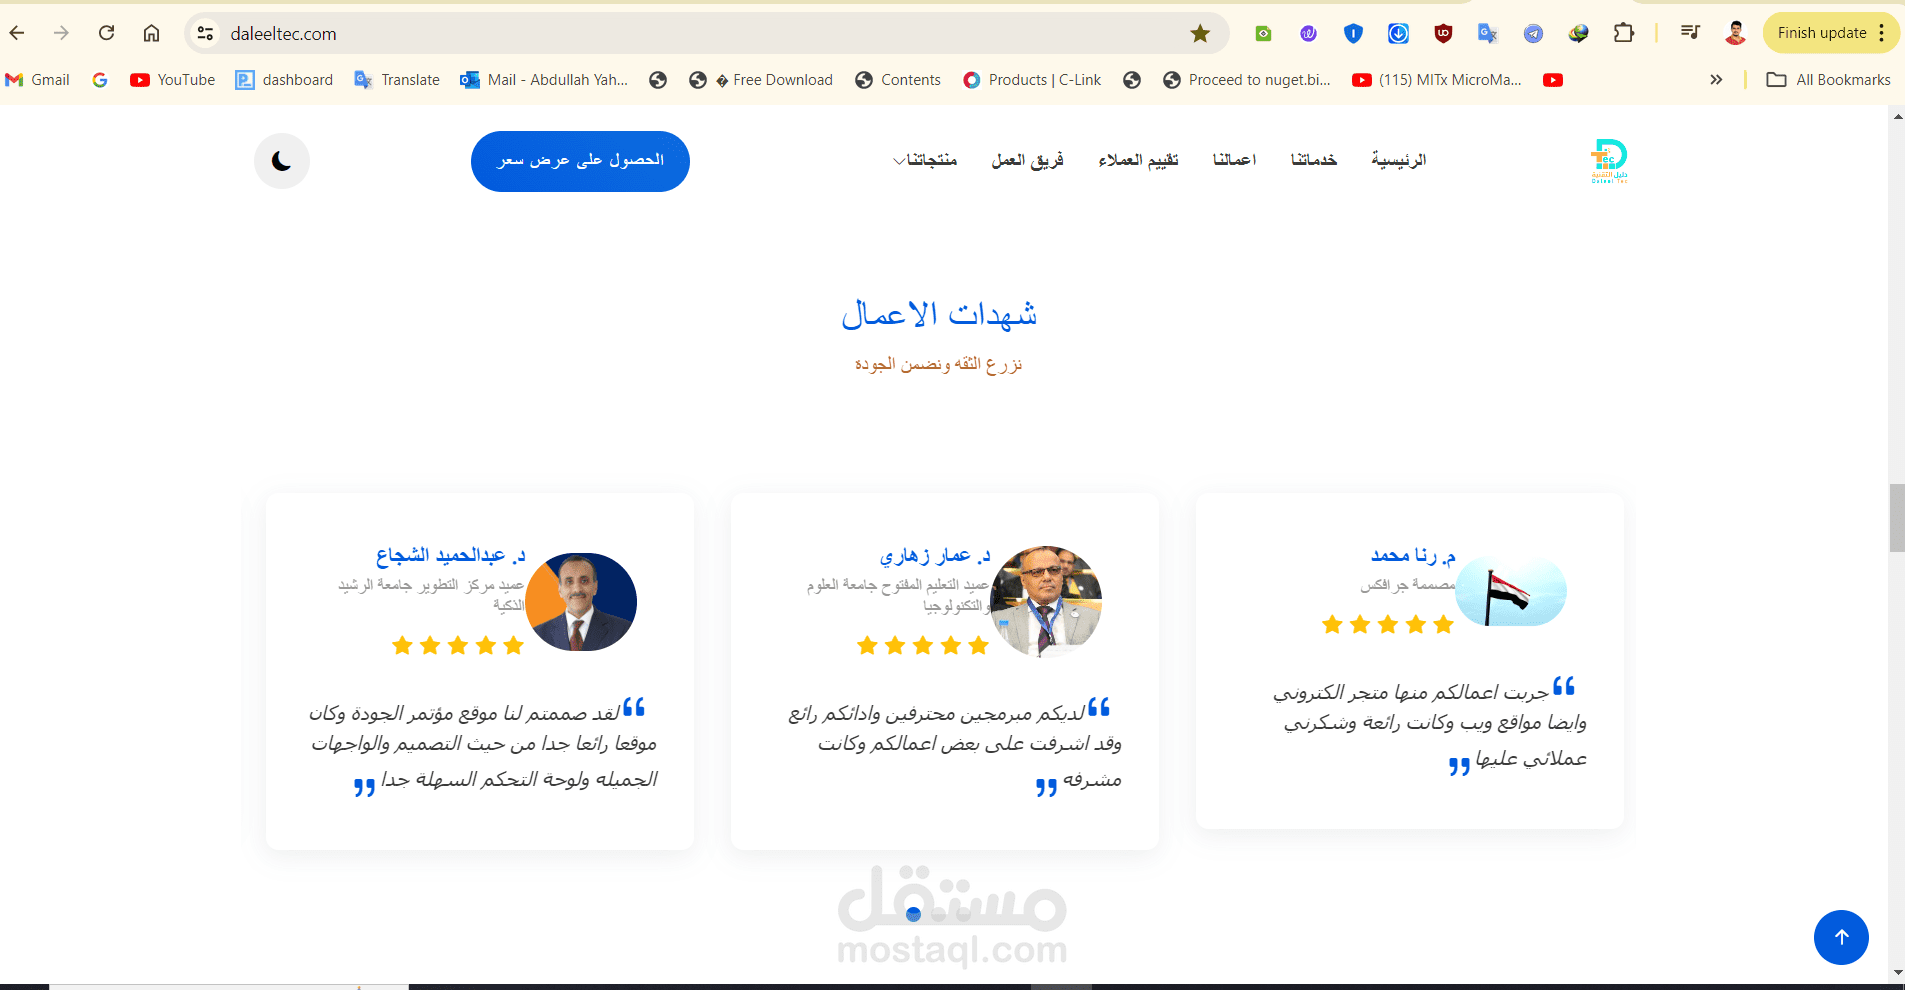Click the scroll-to-top arrow button
Viewport: 1905px width, 990px height.
click(1841, 937)
